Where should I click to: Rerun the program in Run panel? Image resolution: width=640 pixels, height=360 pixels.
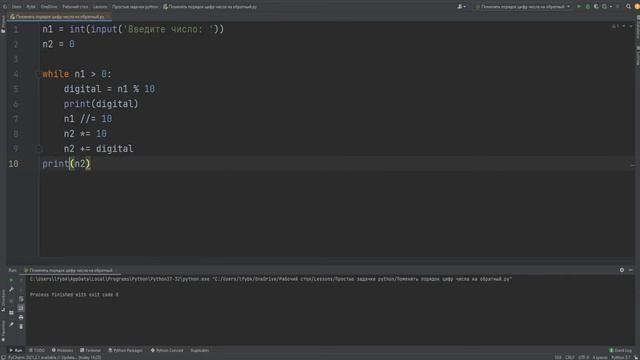(x=11, y=280)
